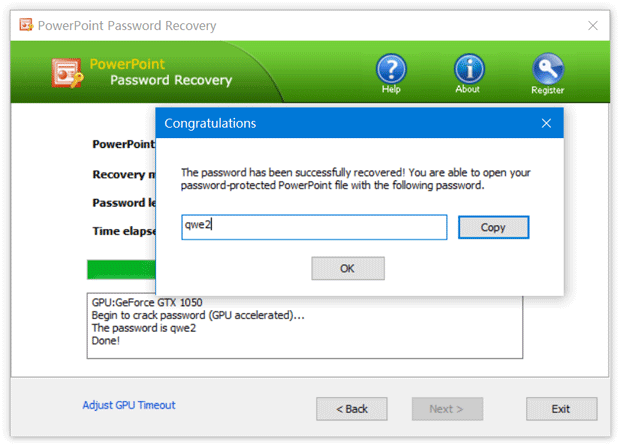Viewport: 620px width, 446px height.
Task: Go to previous step with Back button
Action: 351,409
